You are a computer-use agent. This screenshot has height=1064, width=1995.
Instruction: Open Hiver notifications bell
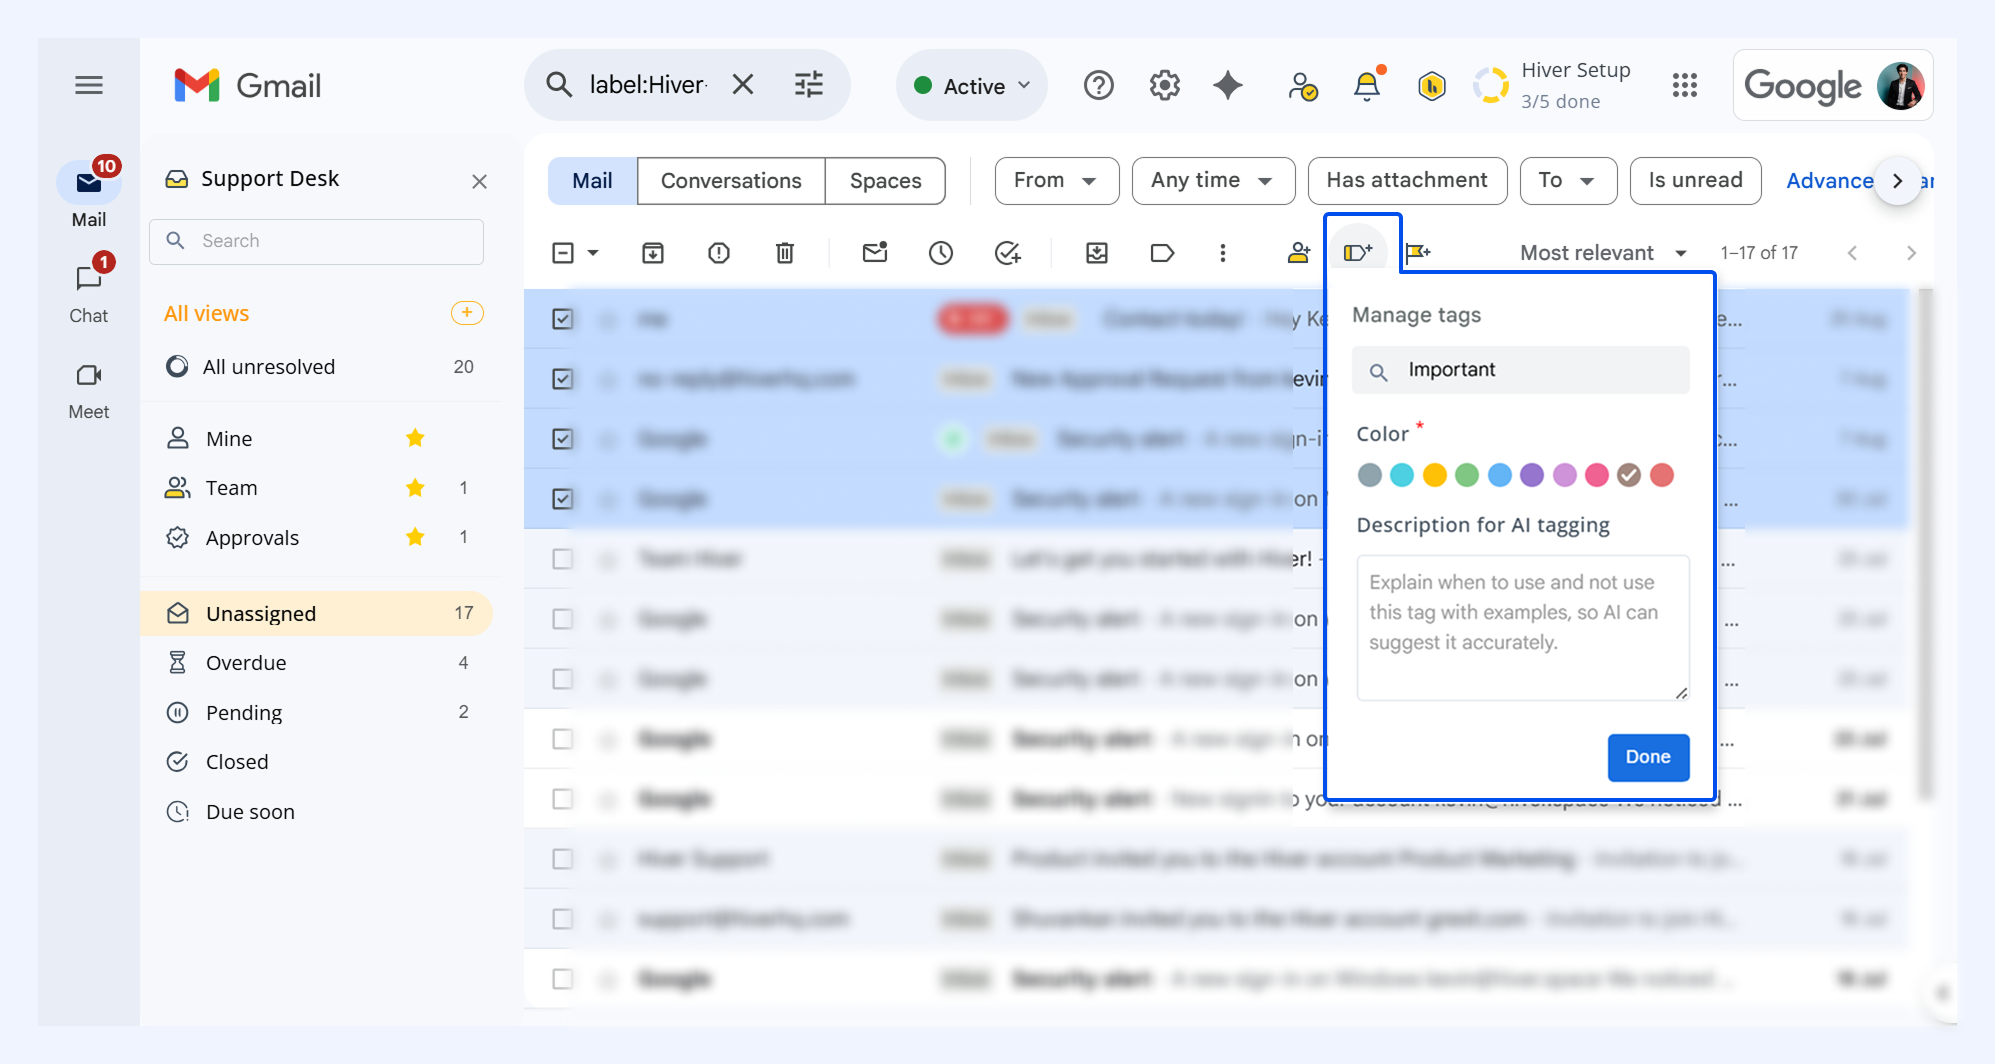(1367, 86)
